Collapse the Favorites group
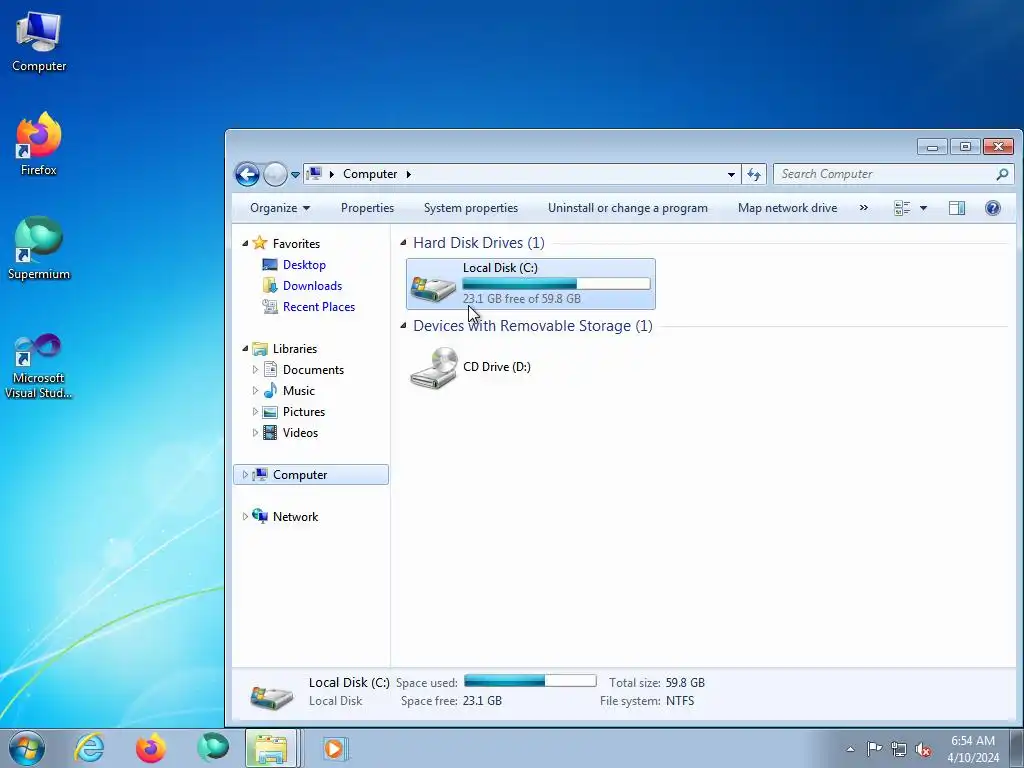 245,244
